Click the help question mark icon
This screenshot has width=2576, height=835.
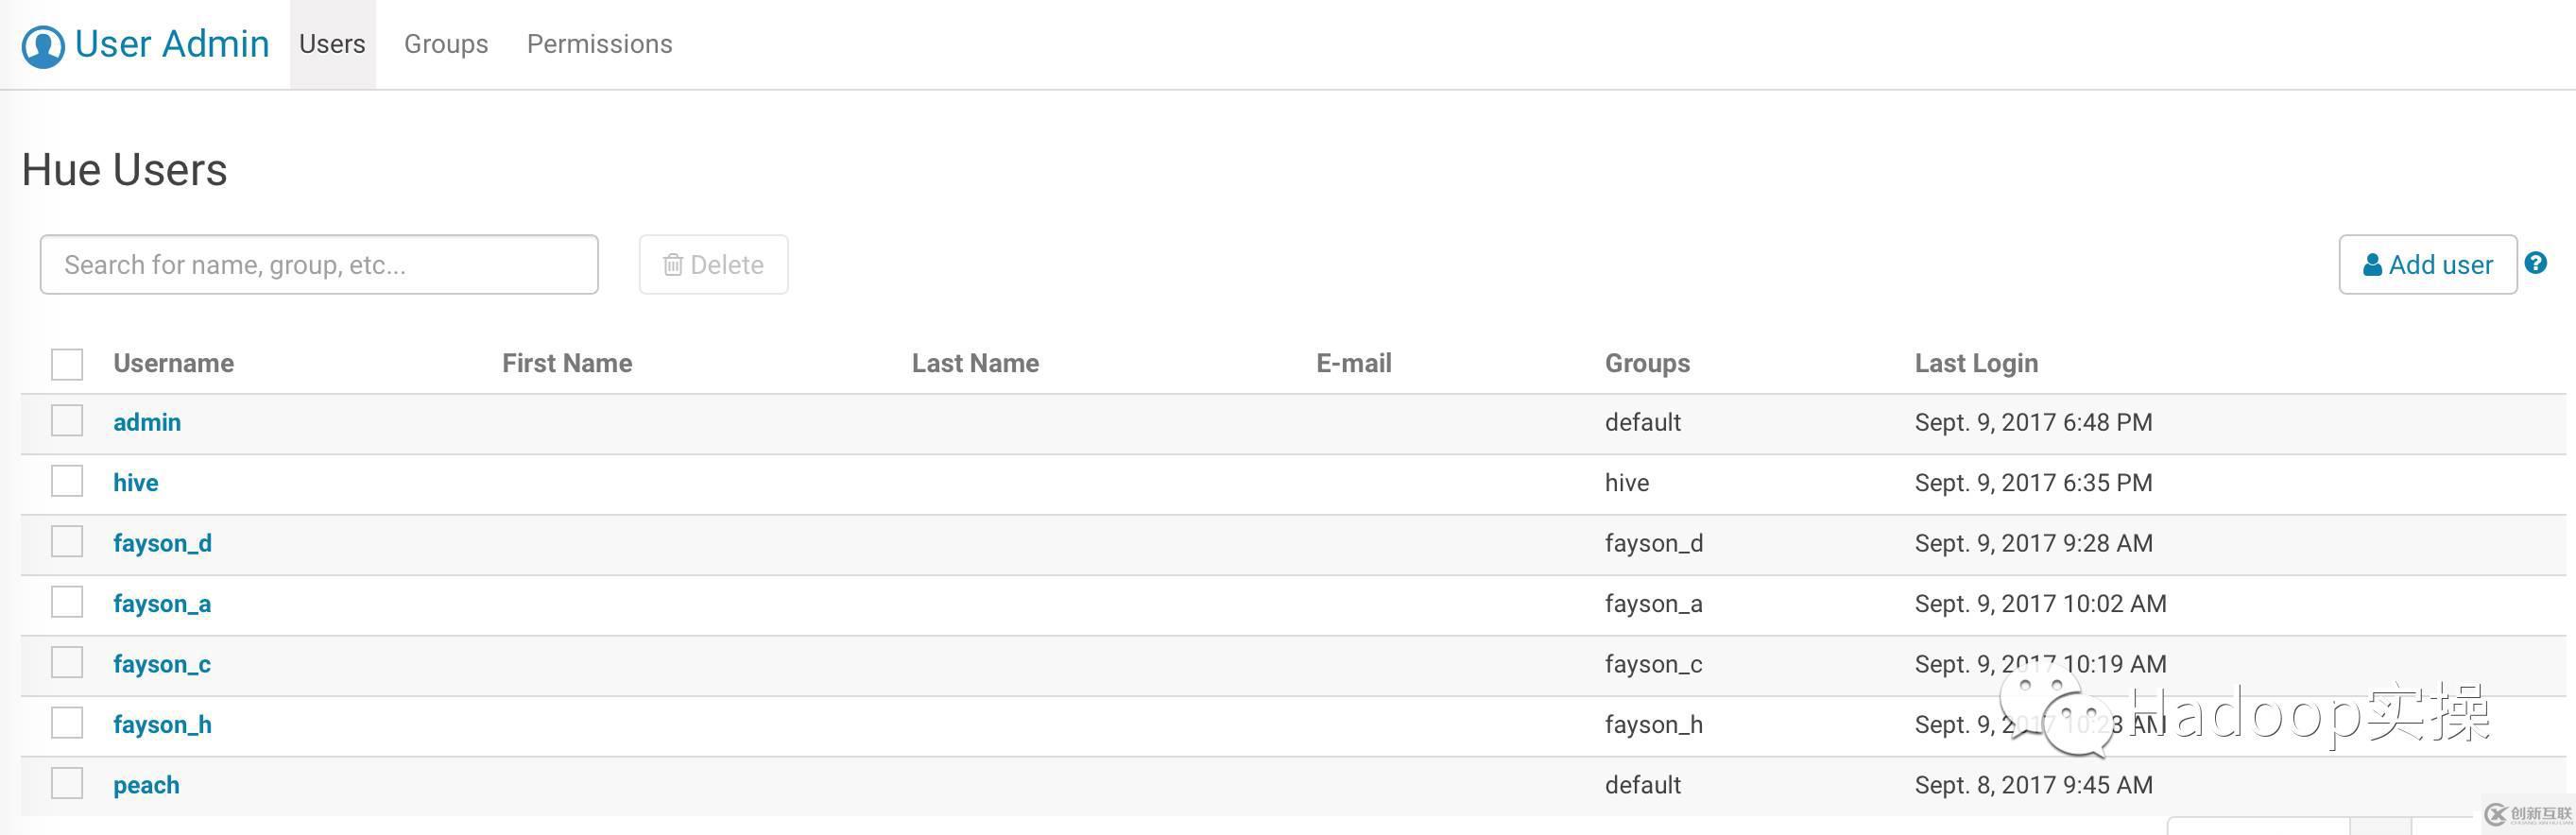coord(2535,263)
